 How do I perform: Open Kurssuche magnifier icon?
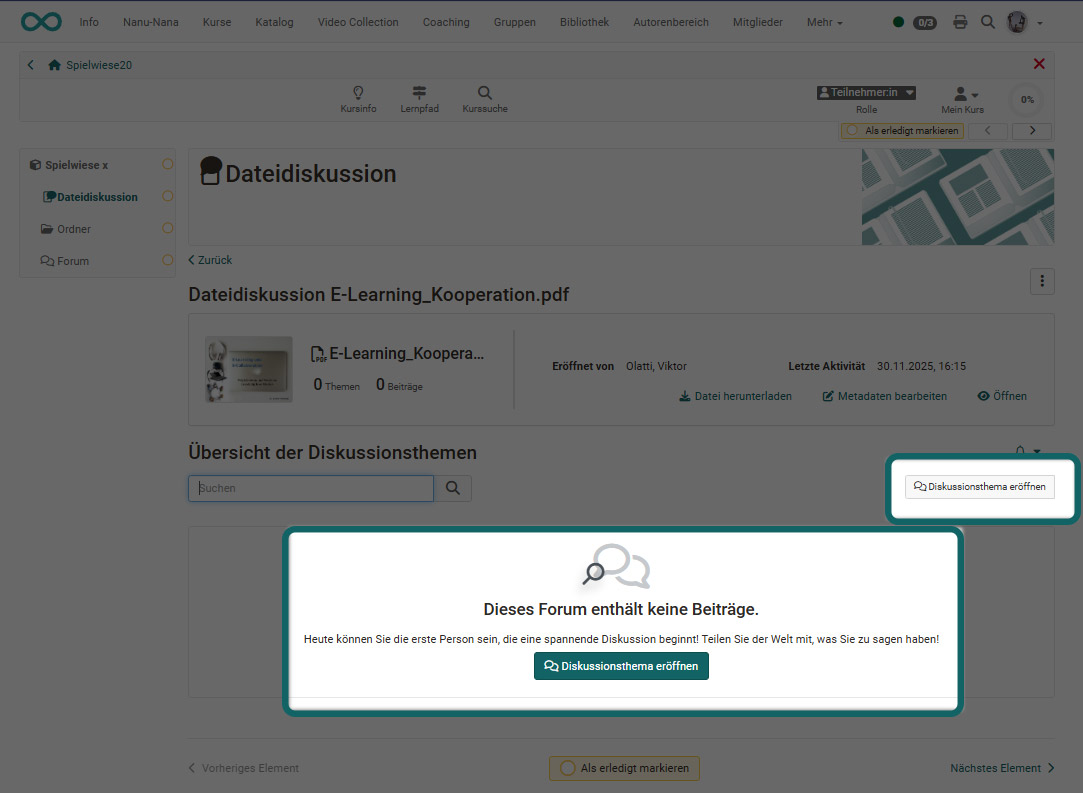tap(484, 93)
